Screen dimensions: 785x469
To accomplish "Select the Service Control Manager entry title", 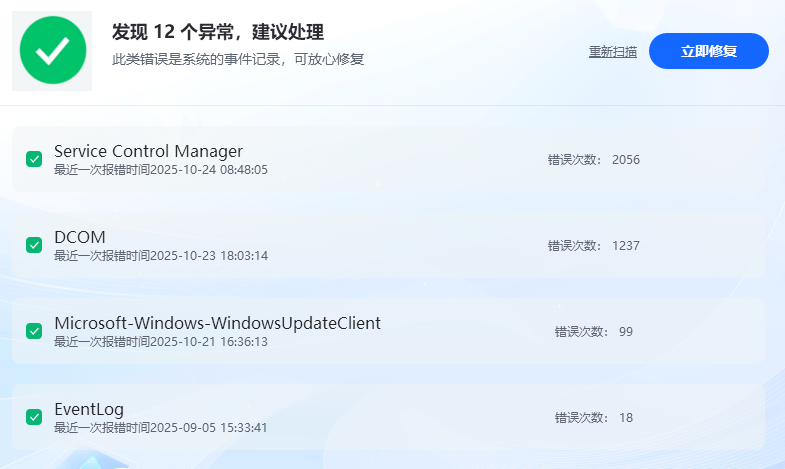I will [x=148, y=151].
